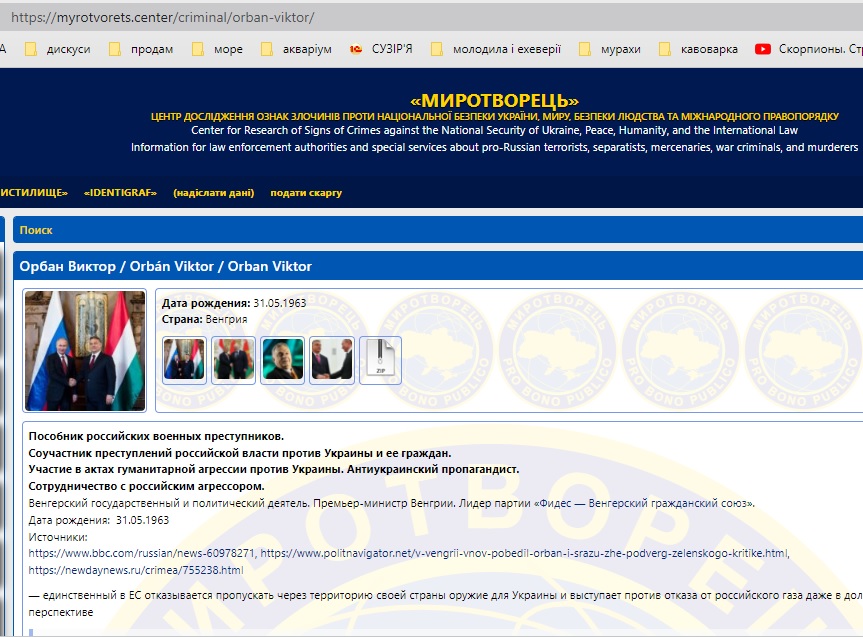Open the СУЗІР'Я bookmark
Image resolution: width=863 pixels, height=637 pixels.
(381, 50)
